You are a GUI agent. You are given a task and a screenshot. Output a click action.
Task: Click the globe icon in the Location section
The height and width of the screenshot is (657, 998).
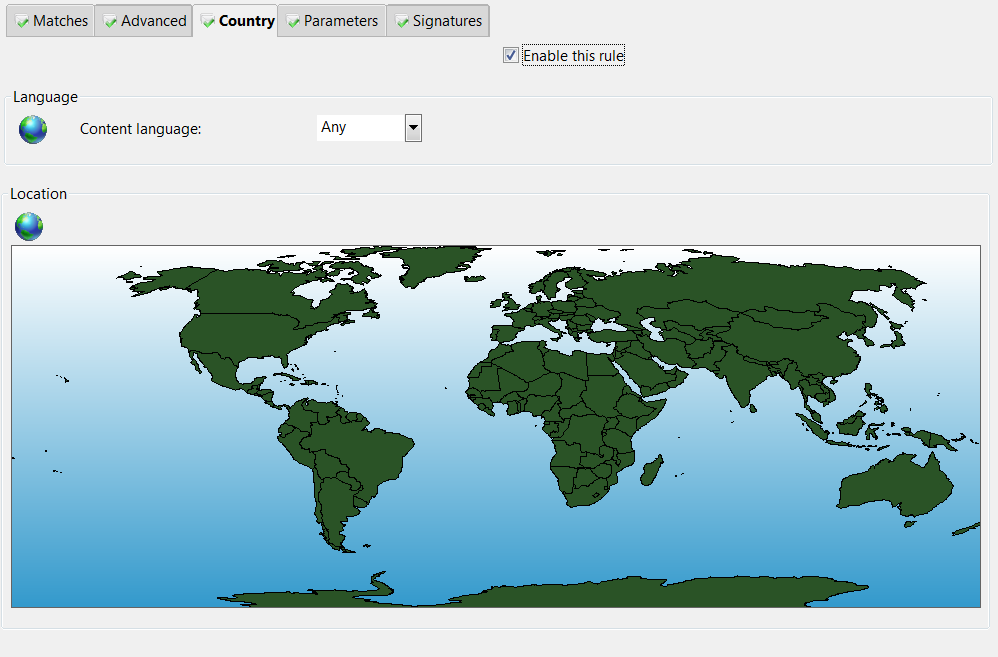29,227
